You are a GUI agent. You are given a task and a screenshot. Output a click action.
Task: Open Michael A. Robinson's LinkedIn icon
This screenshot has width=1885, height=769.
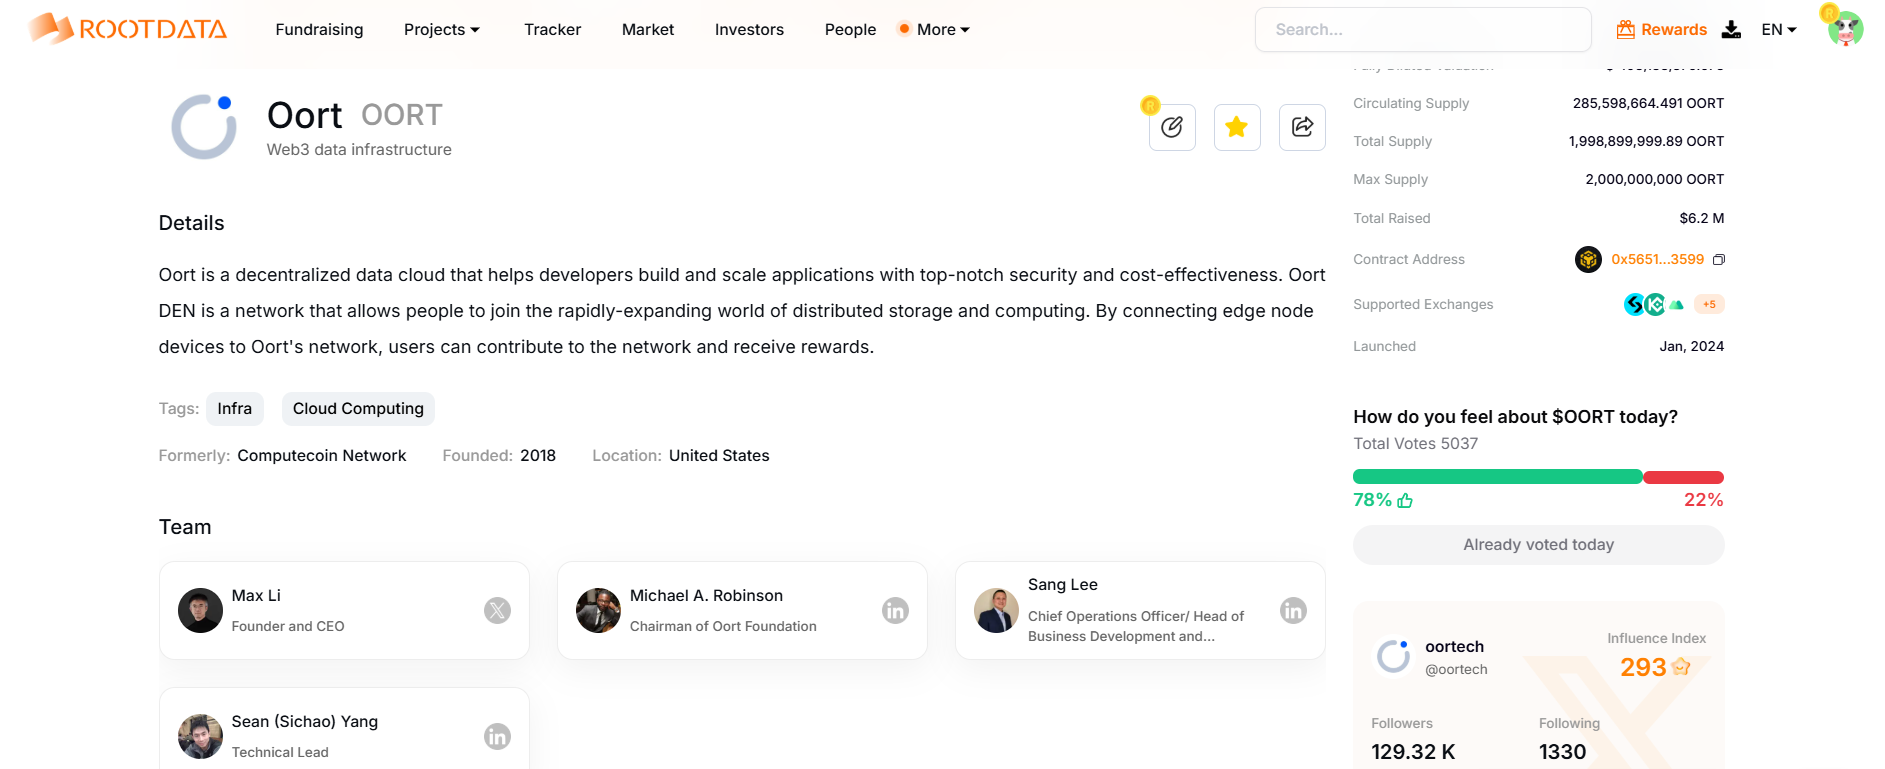click(895, 610)
